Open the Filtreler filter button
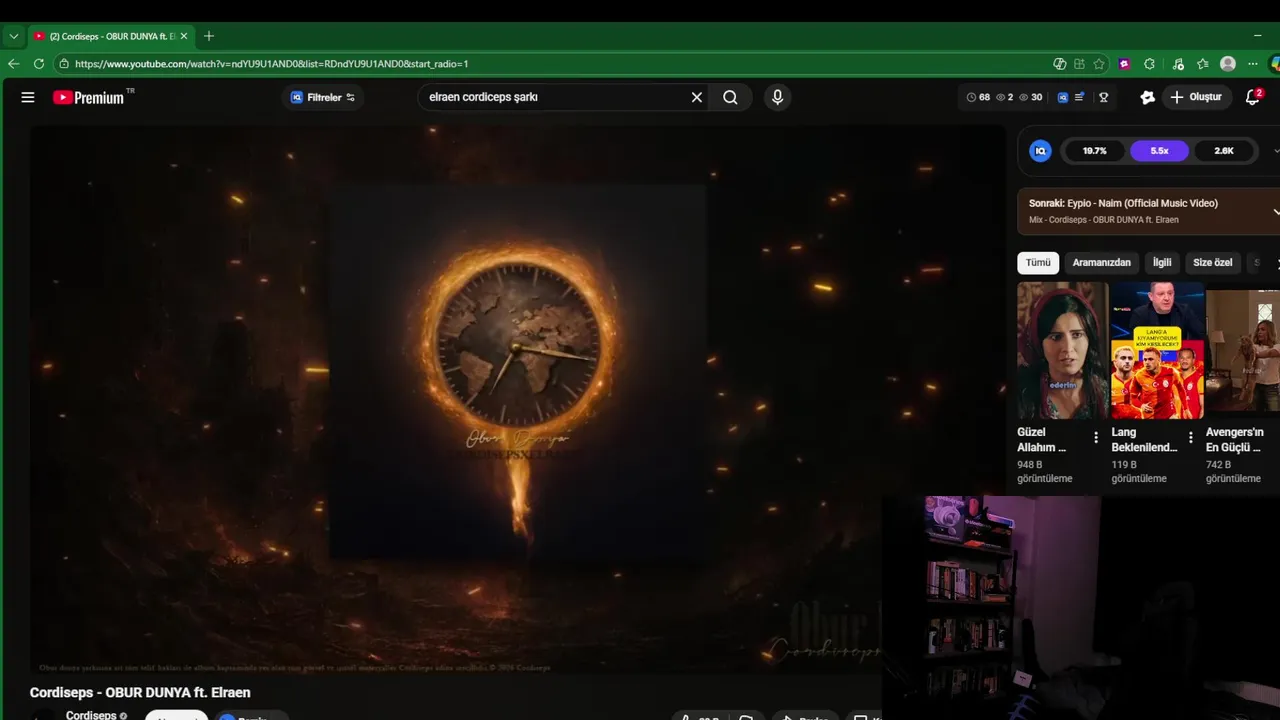The height and width of the screenshot is (720, 1280). tap(322, 97)
